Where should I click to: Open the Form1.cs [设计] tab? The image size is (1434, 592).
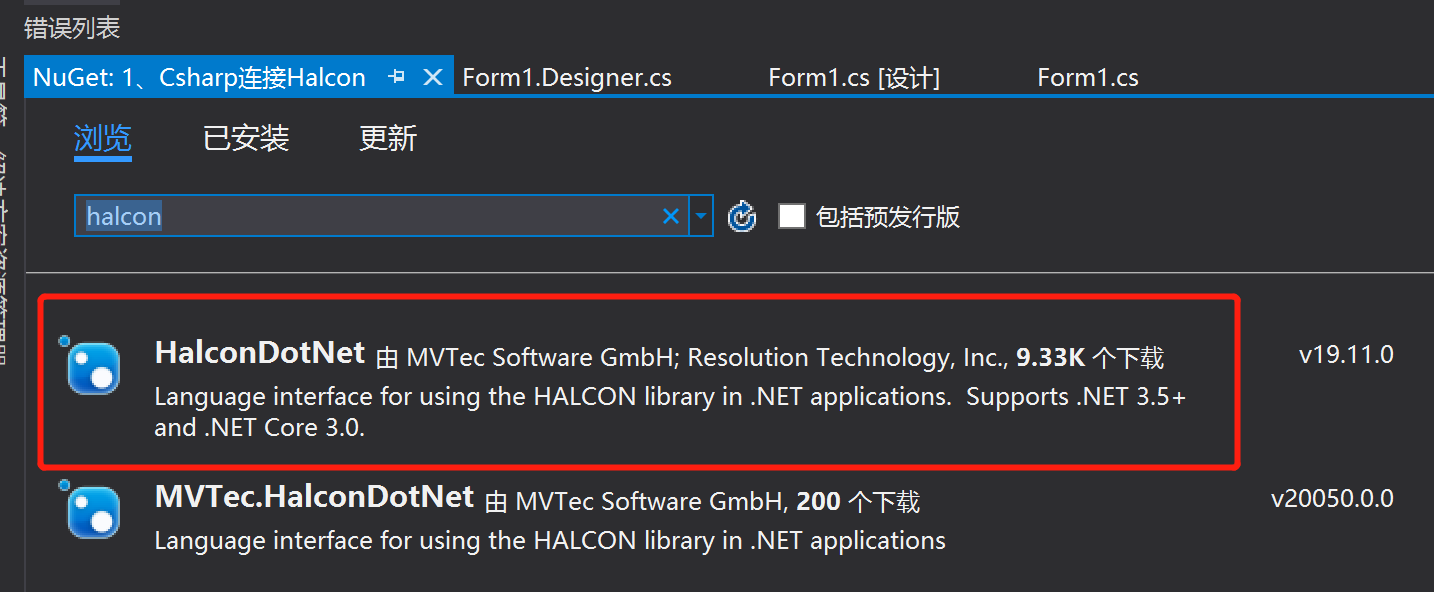853,76
